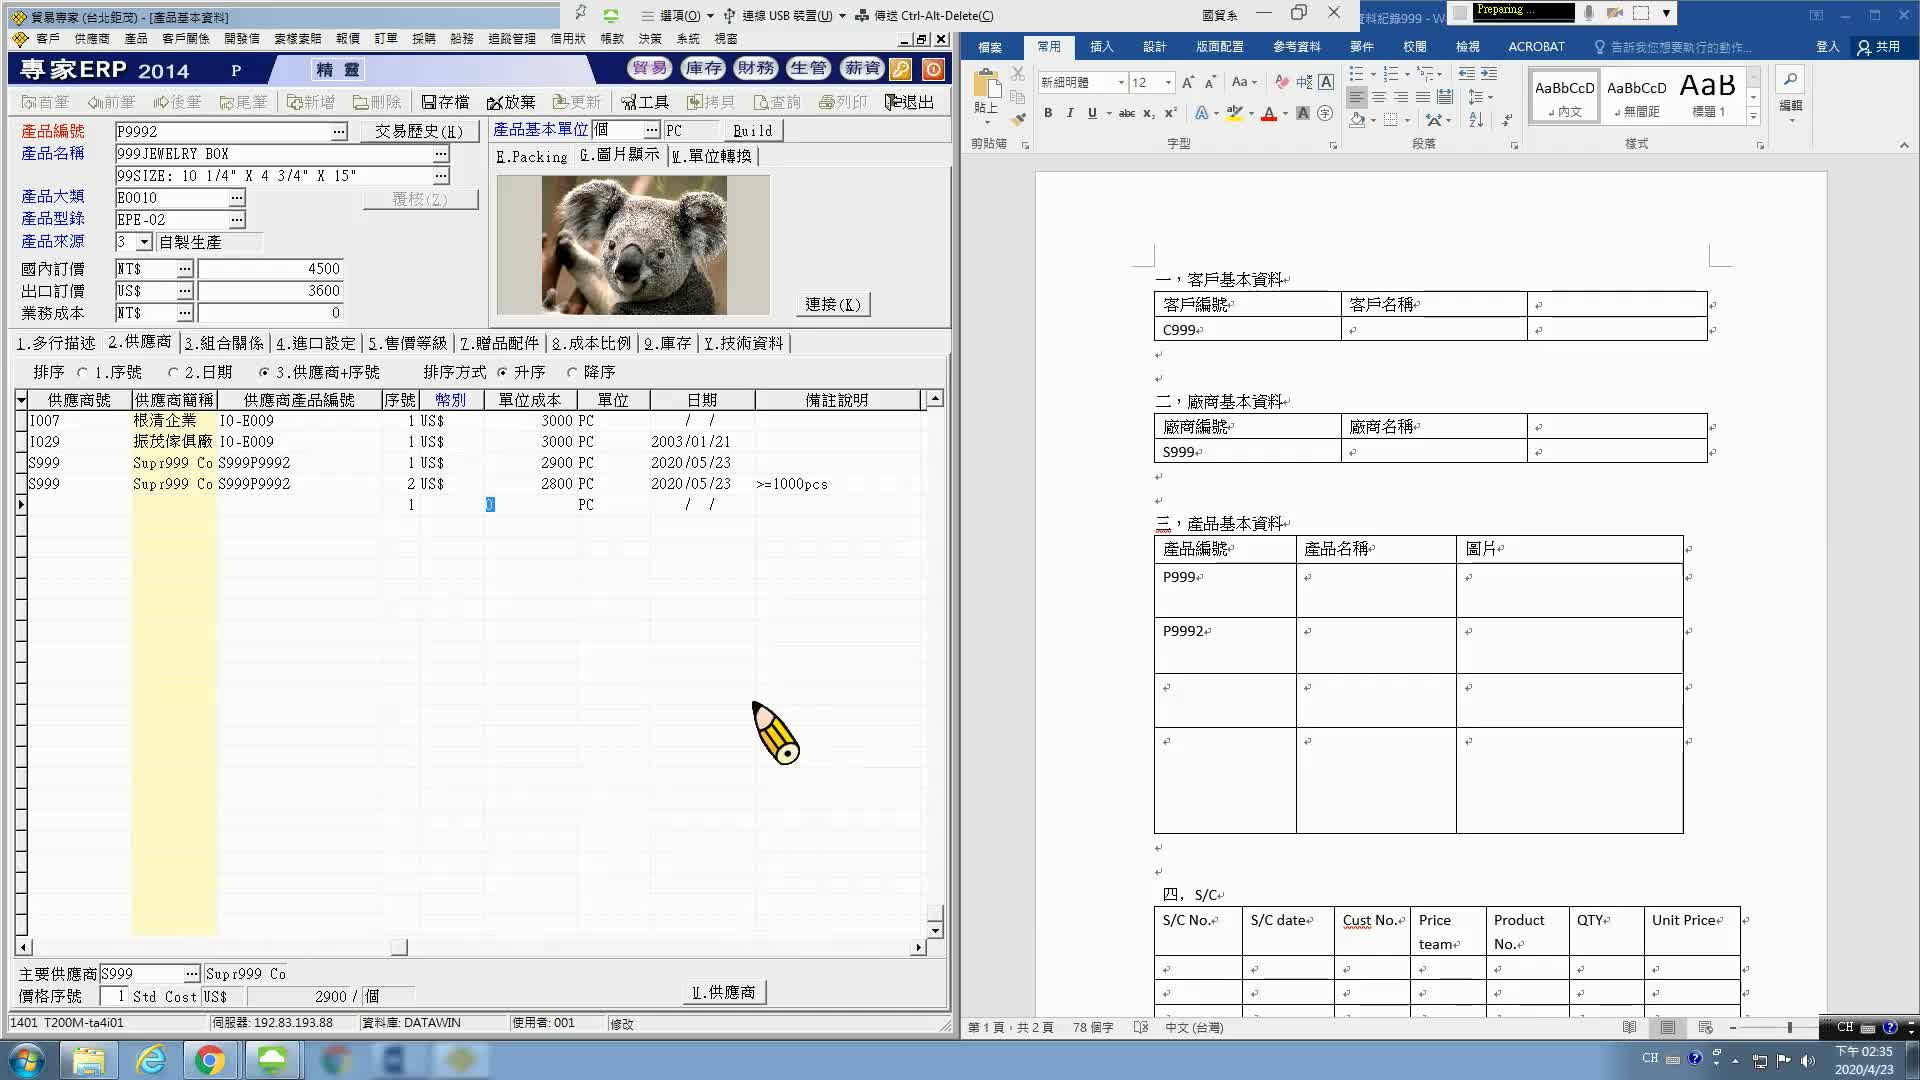Viewport: 1920px width, 1080px height.
Task: Collapse the Word ribbon
Action: coord(1904,145)
